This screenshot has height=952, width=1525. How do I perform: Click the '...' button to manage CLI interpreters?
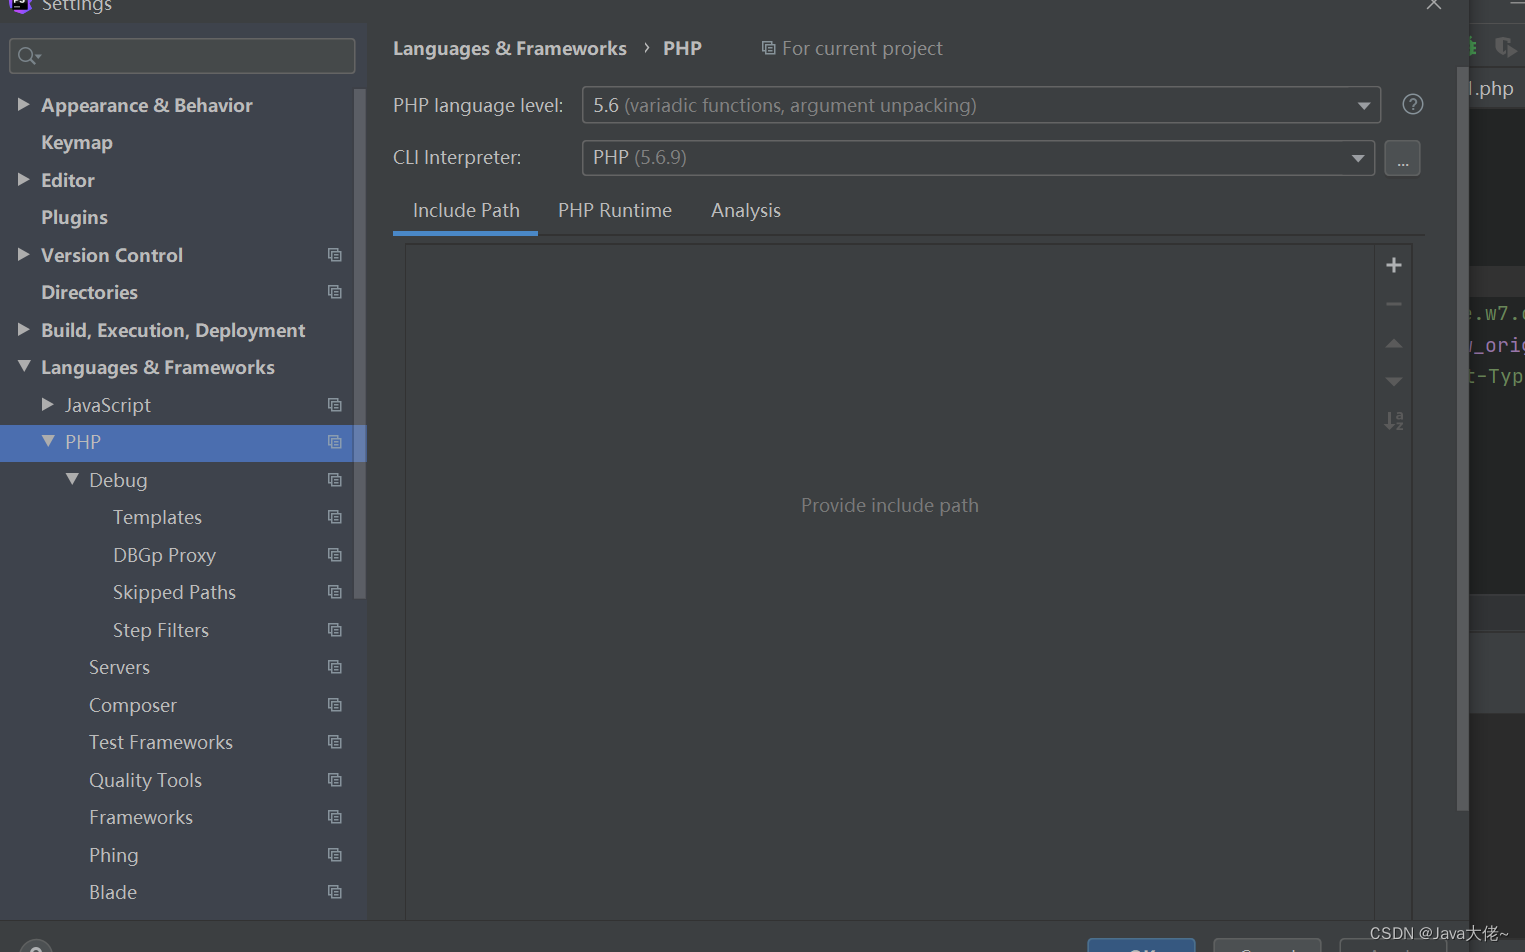(x=1402, y=157)
